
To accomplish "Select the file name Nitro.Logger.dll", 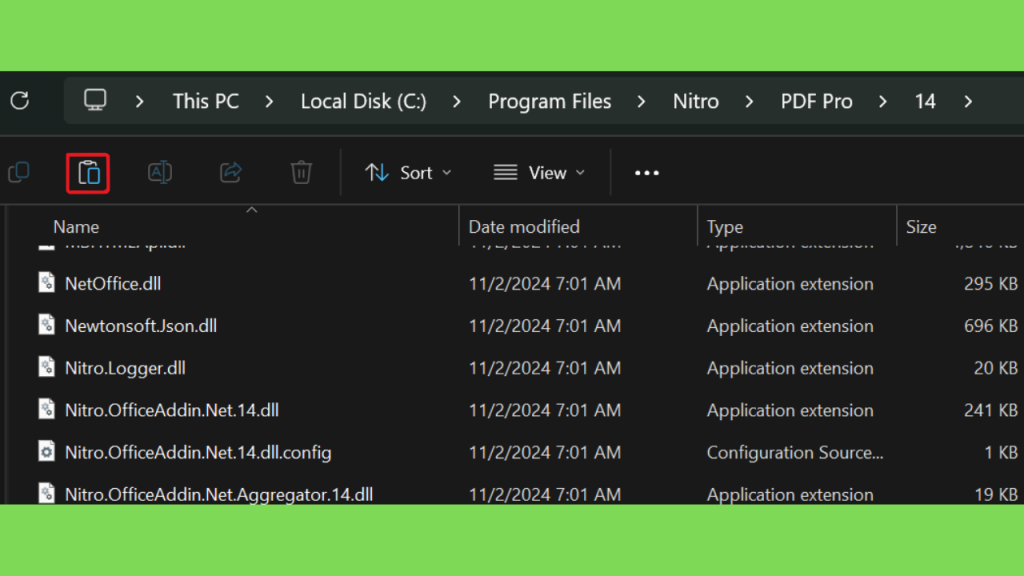I will coord(125,368).
